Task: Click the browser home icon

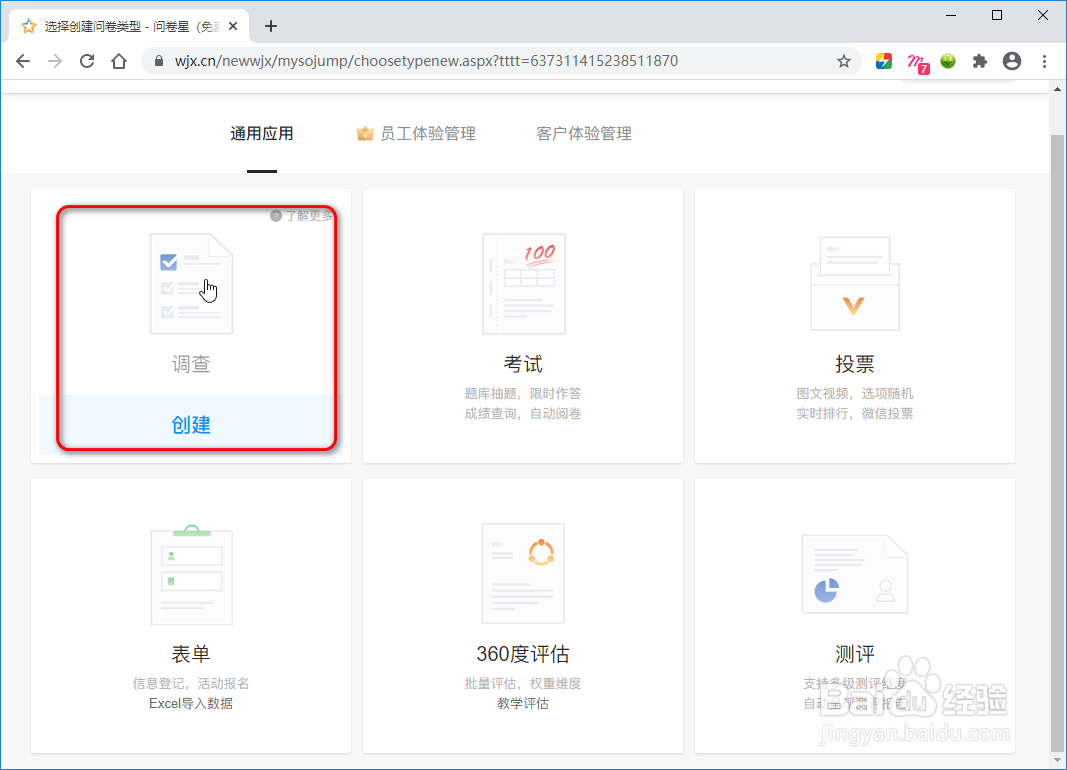Action: pos(118,61)
